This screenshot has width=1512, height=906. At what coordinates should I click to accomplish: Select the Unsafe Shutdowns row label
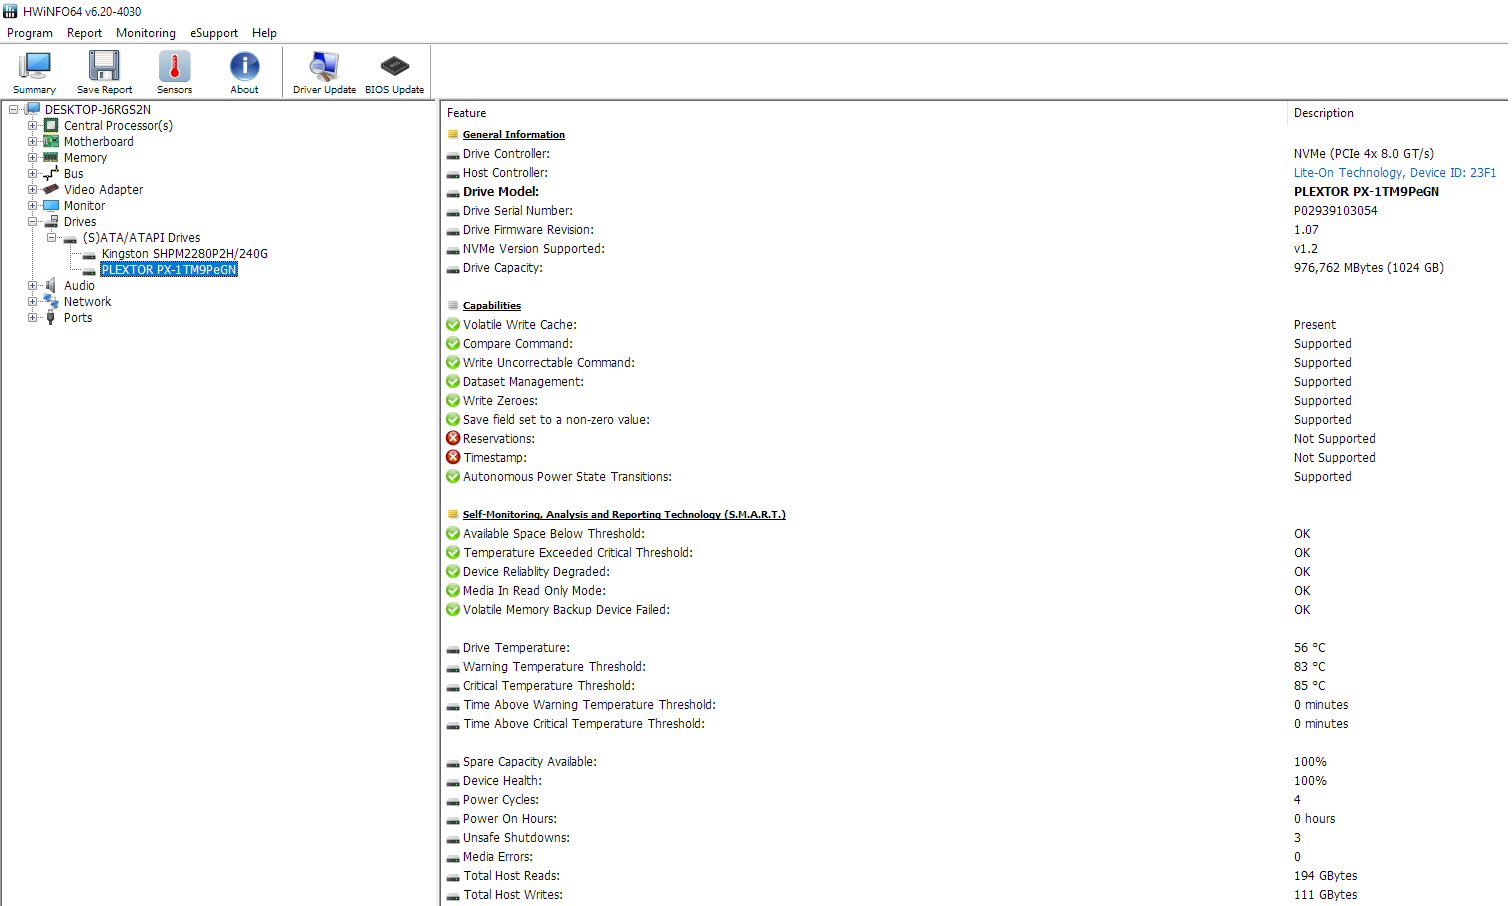[516, 838]
